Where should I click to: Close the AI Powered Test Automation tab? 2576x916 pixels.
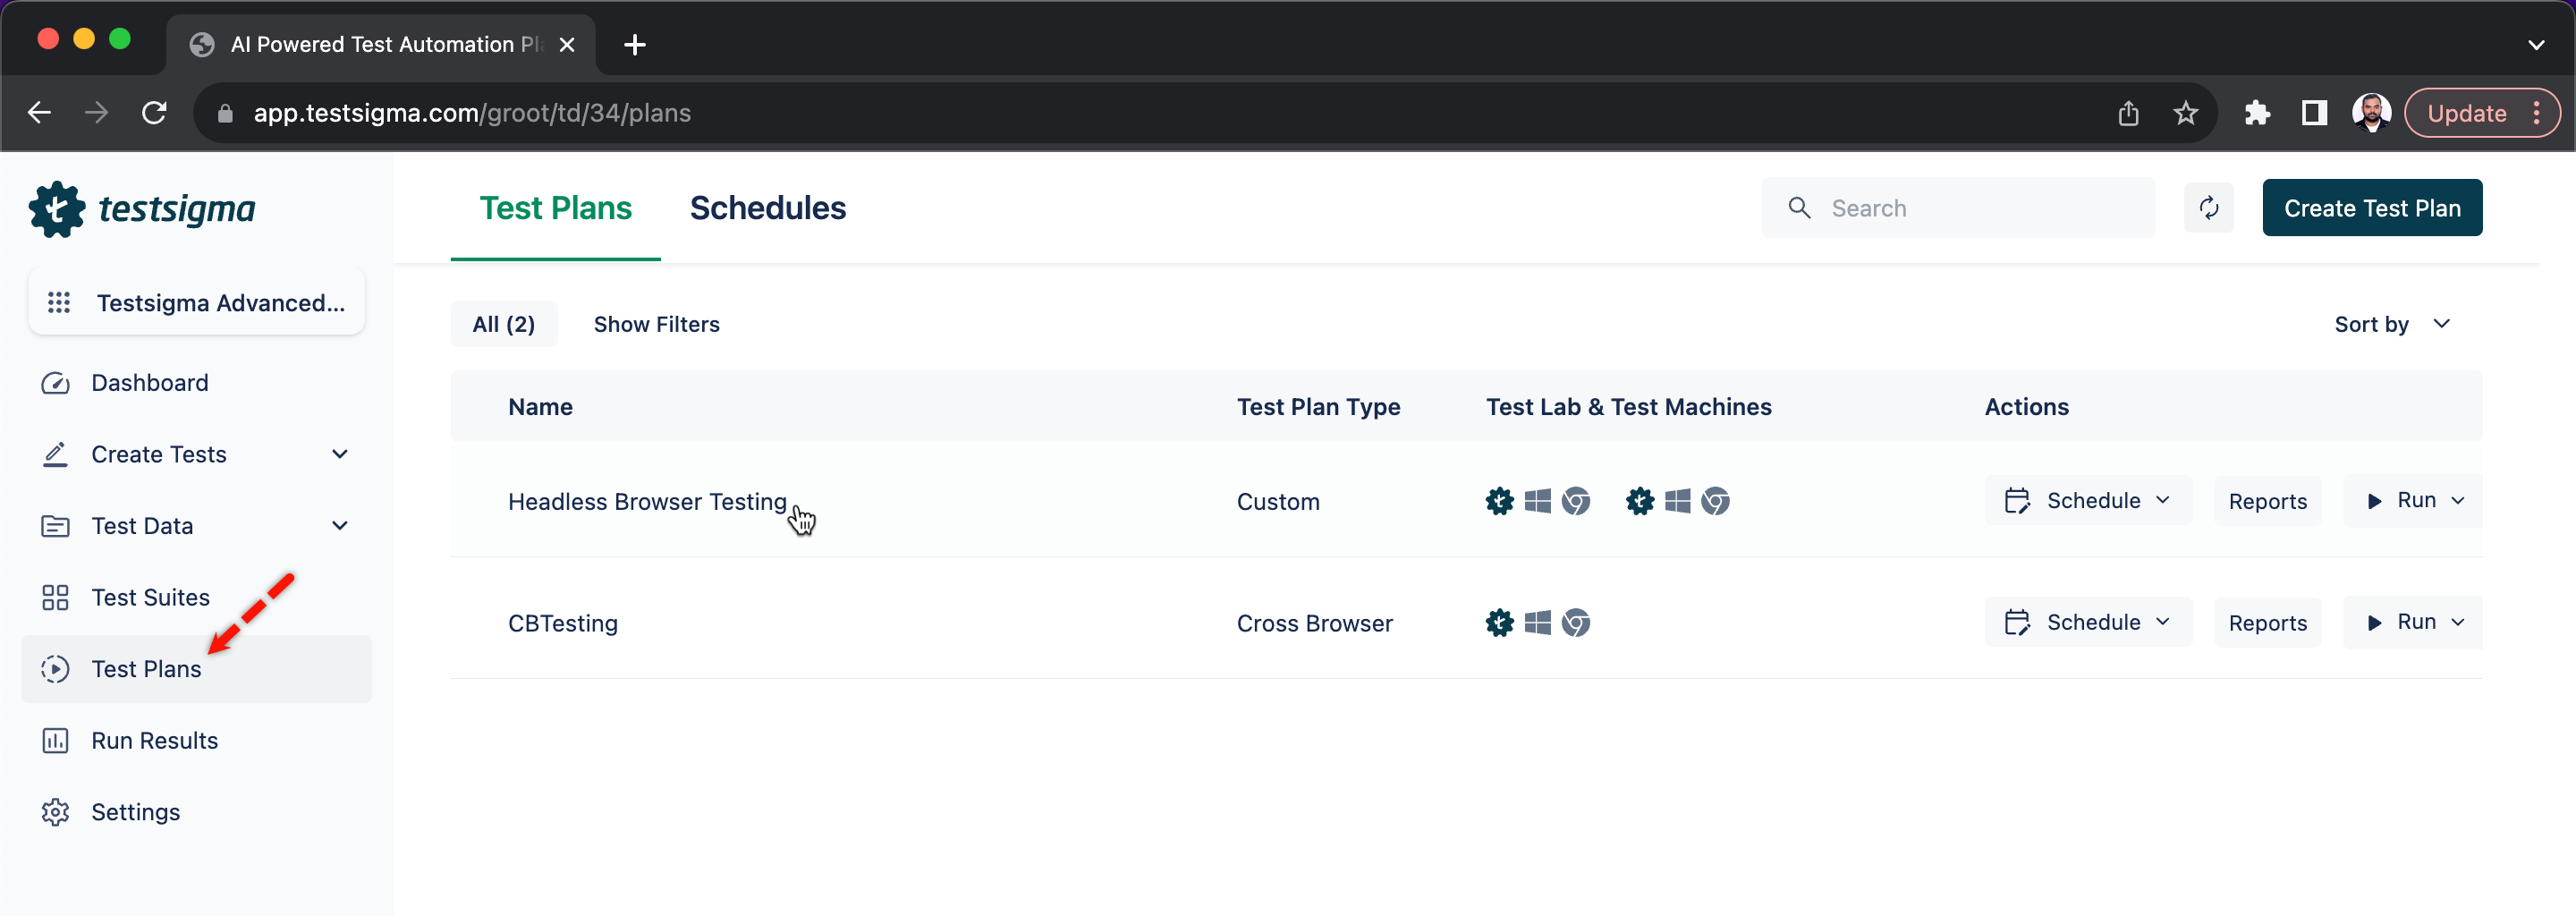point(567,45)
